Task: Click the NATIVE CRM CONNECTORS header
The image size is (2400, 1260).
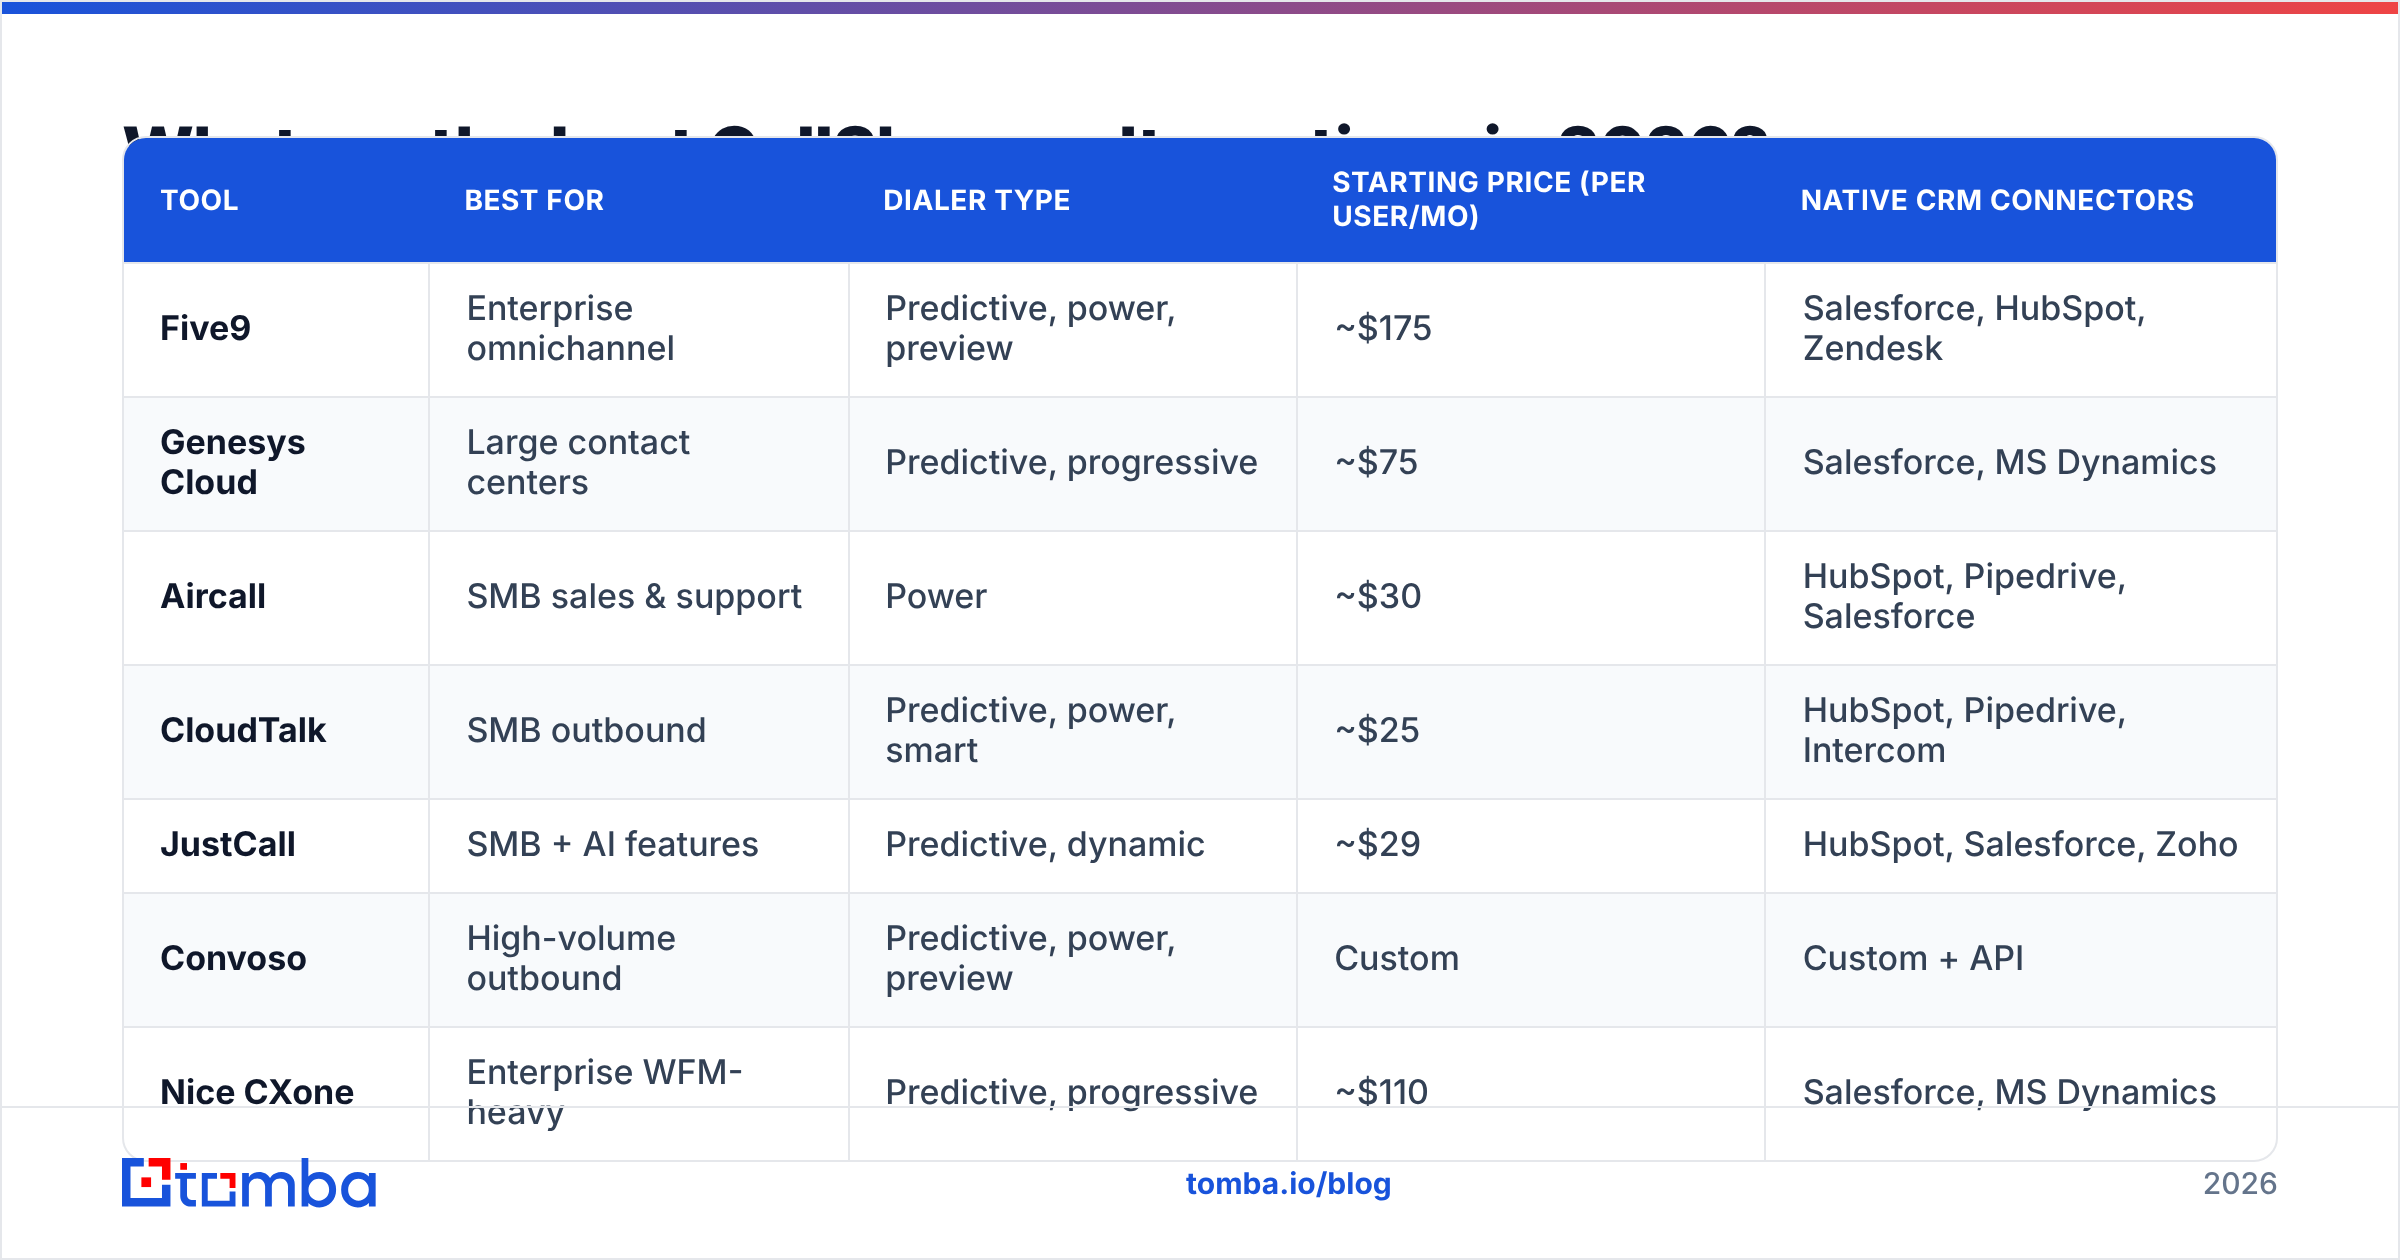Action: tap(1996, 200)
